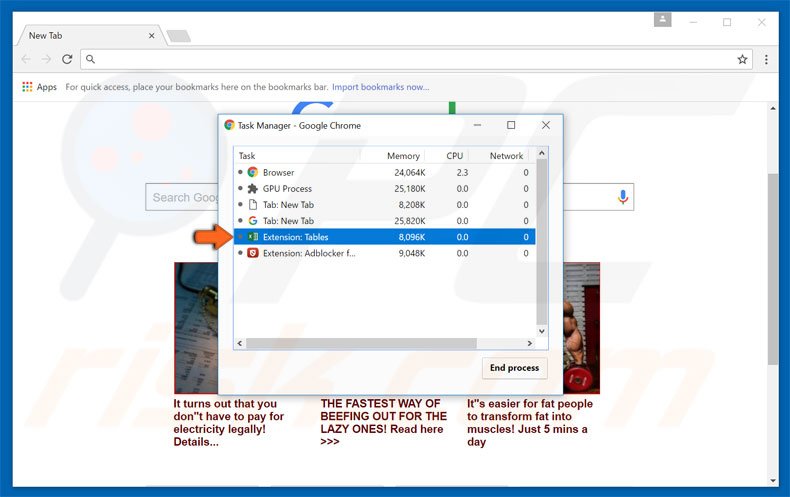Click the End process button
The width and height of the screenshot is (790, 497).
coord(514,368)
